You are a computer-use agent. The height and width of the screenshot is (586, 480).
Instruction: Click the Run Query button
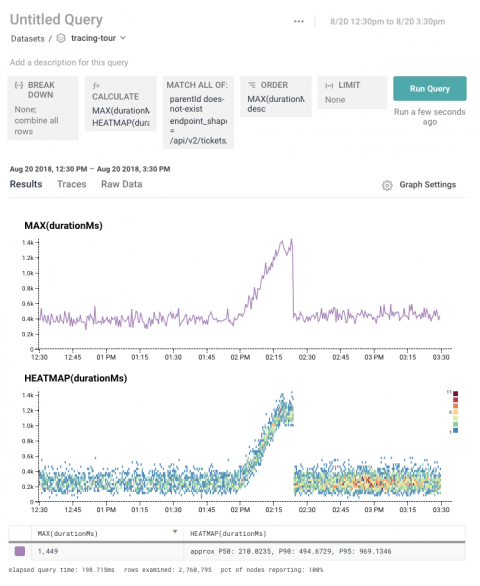click(430, 89)
